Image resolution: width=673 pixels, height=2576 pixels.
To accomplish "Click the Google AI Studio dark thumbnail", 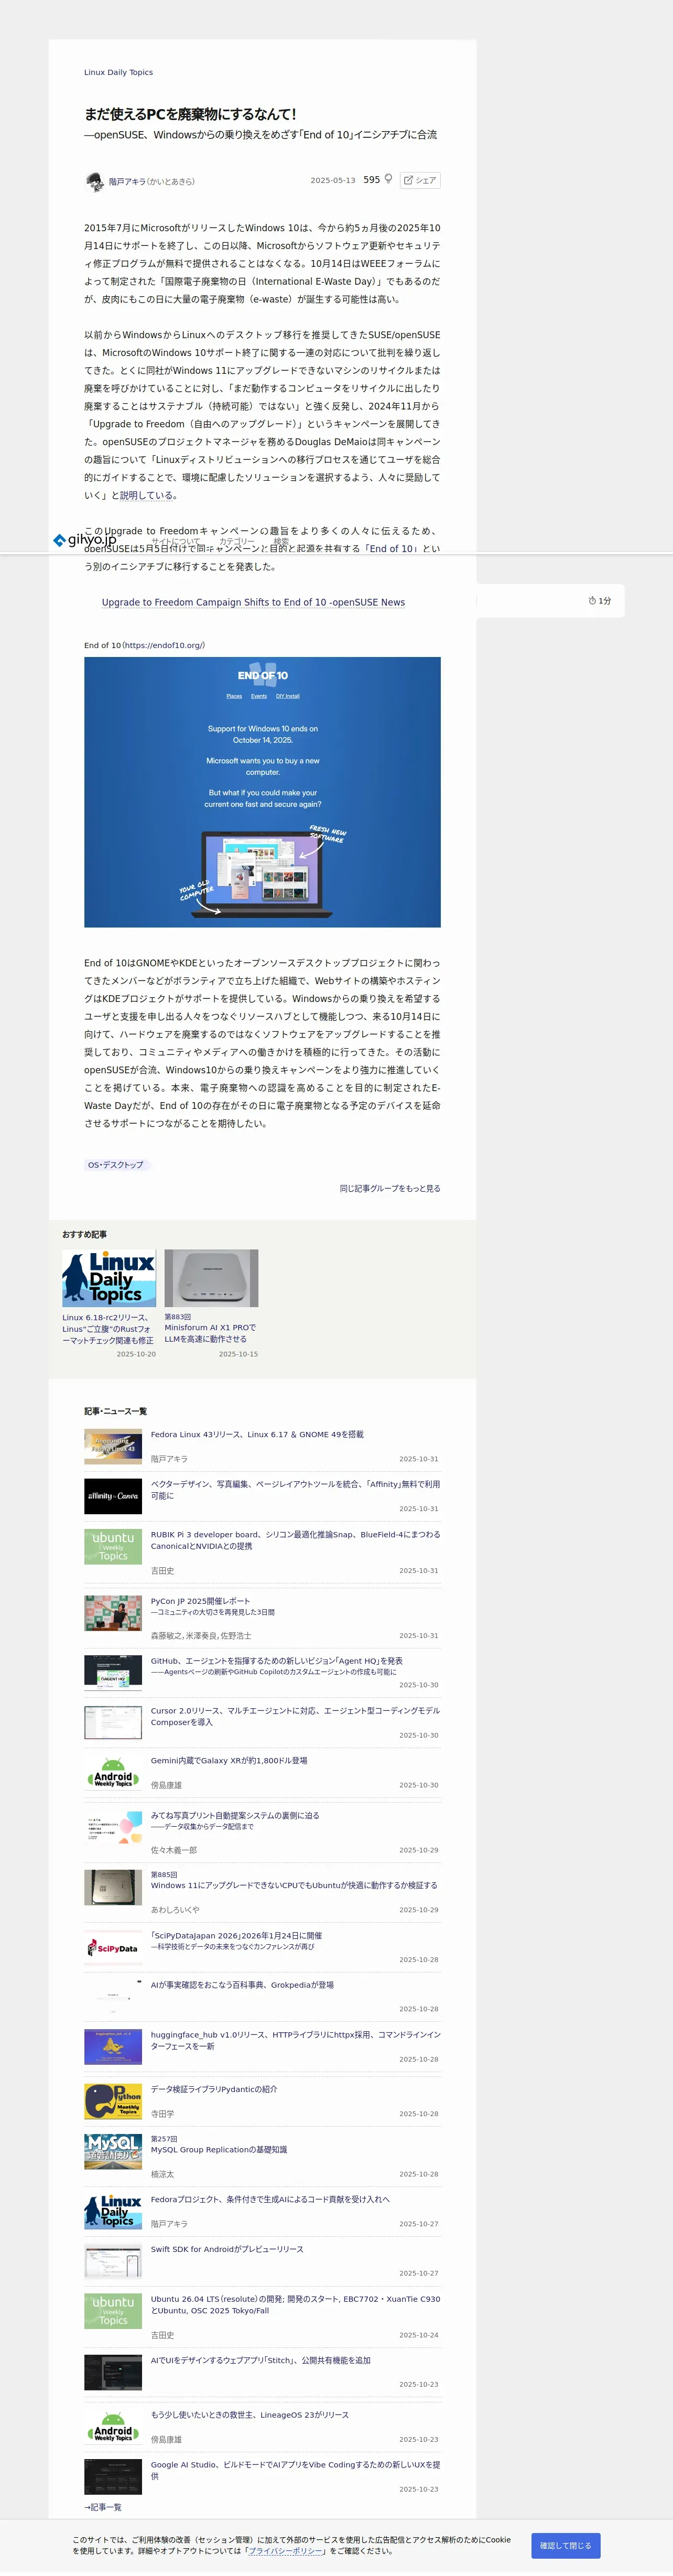I will (113, 2476).
